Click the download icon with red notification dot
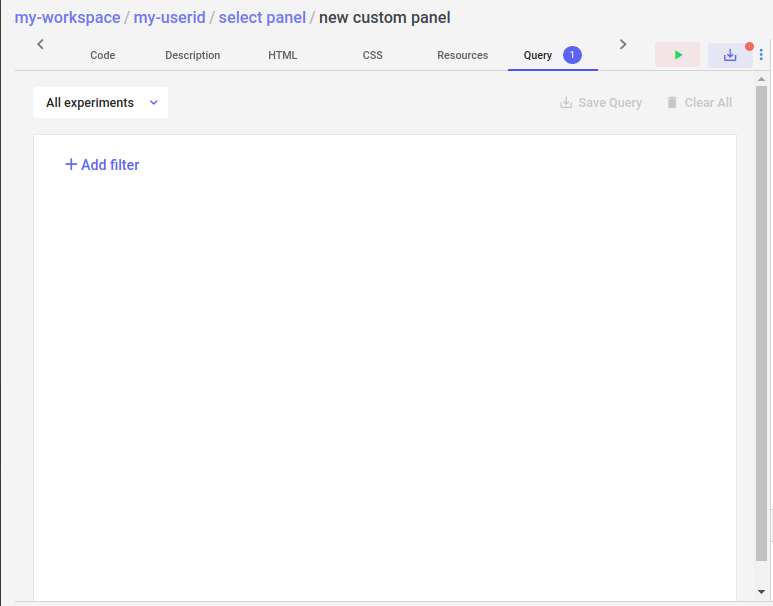773x606 pixels. click(730, 55)
